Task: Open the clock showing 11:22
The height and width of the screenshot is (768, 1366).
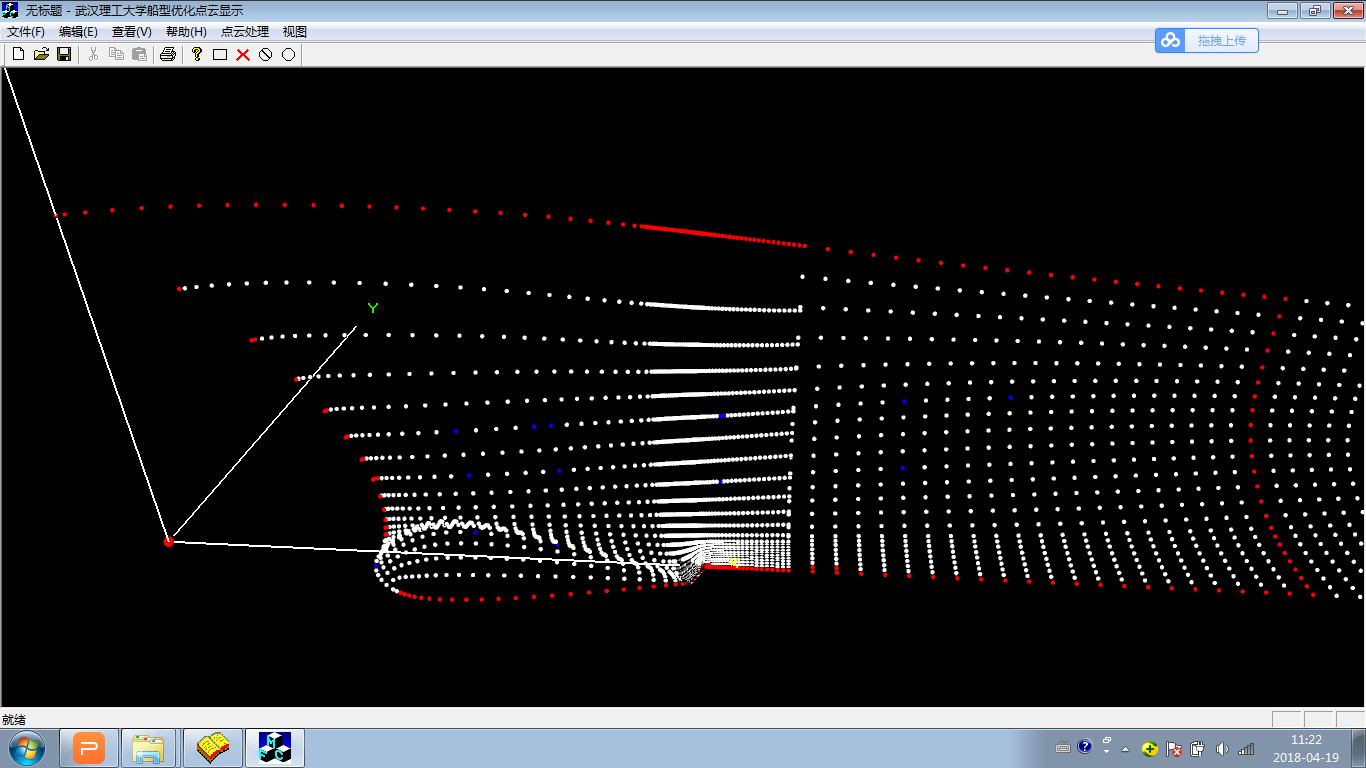Action: tap(1306, 748)
